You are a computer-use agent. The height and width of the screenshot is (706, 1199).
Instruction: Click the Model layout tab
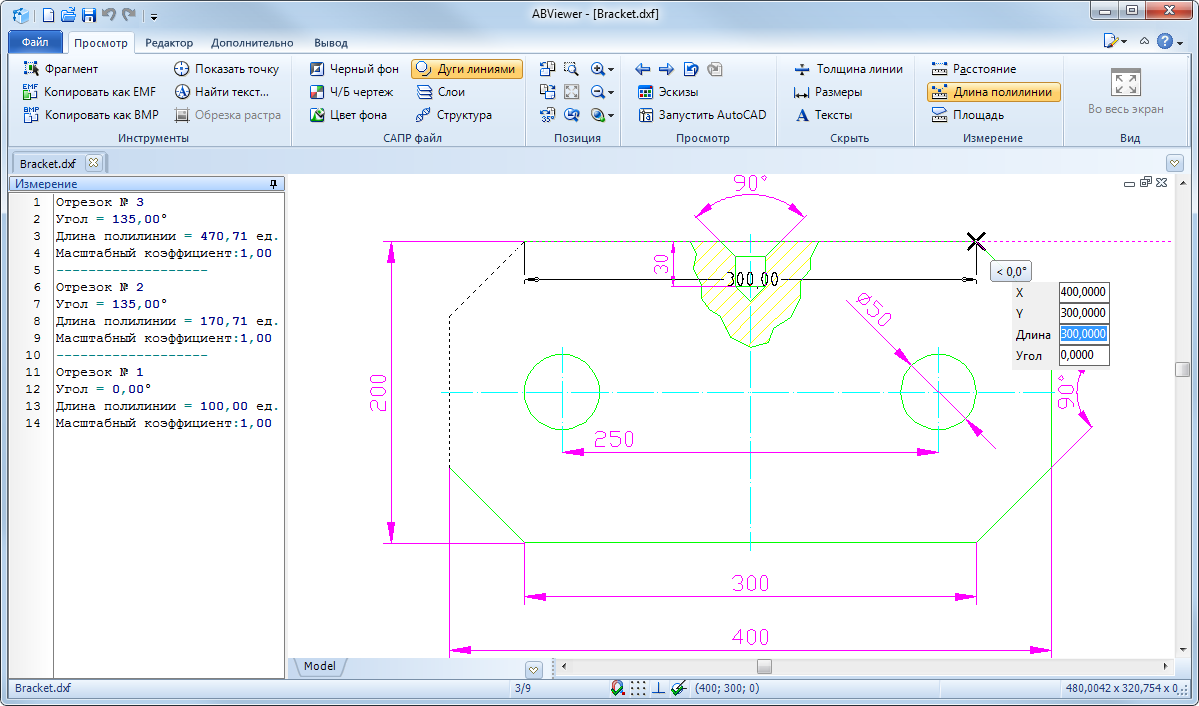(x=320, y=666)
